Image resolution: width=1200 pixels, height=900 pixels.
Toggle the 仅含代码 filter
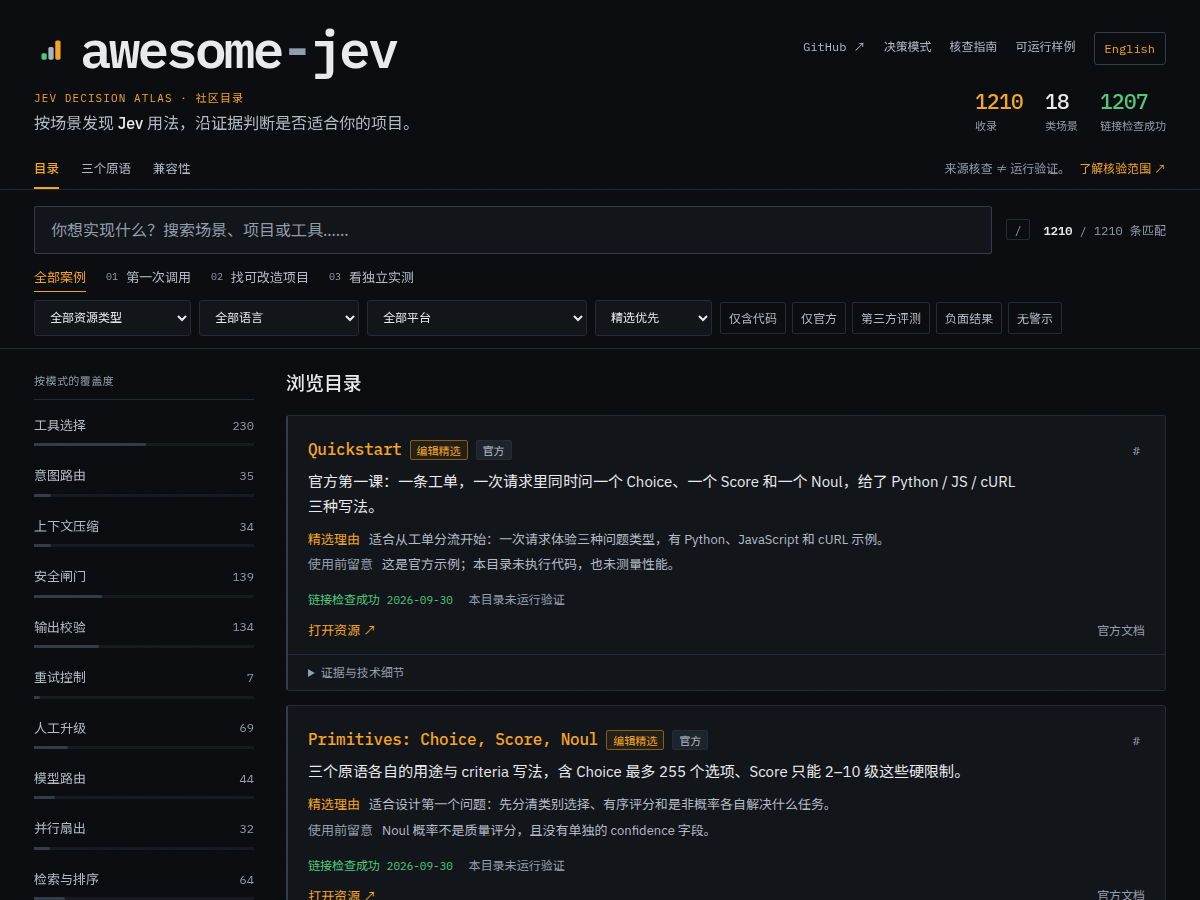pyautogui.click(x=753, y=318)
